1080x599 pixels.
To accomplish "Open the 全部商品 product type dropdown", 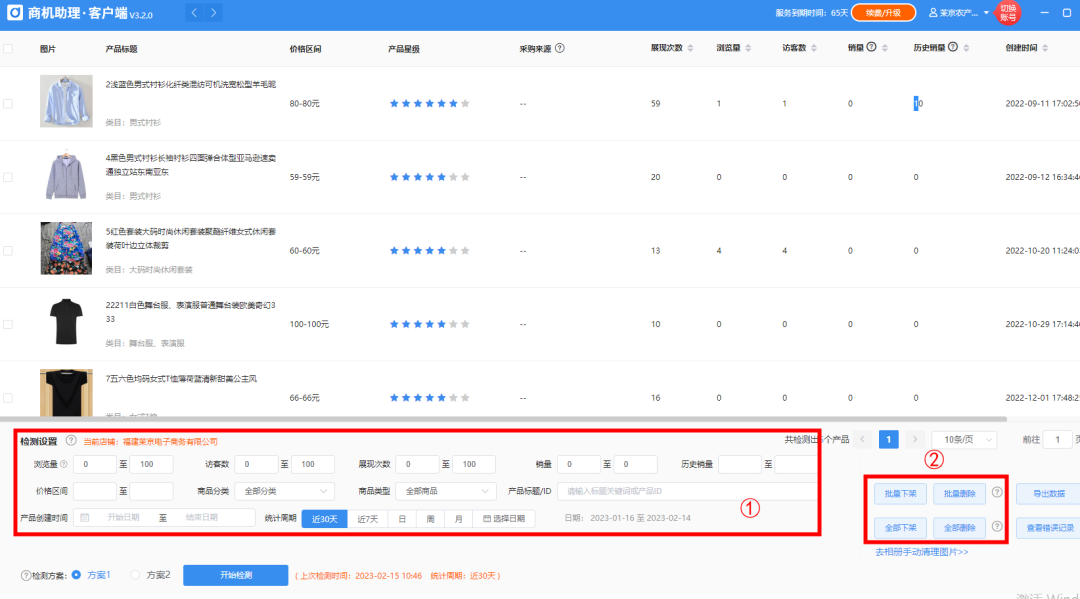I will click(446, 492).
